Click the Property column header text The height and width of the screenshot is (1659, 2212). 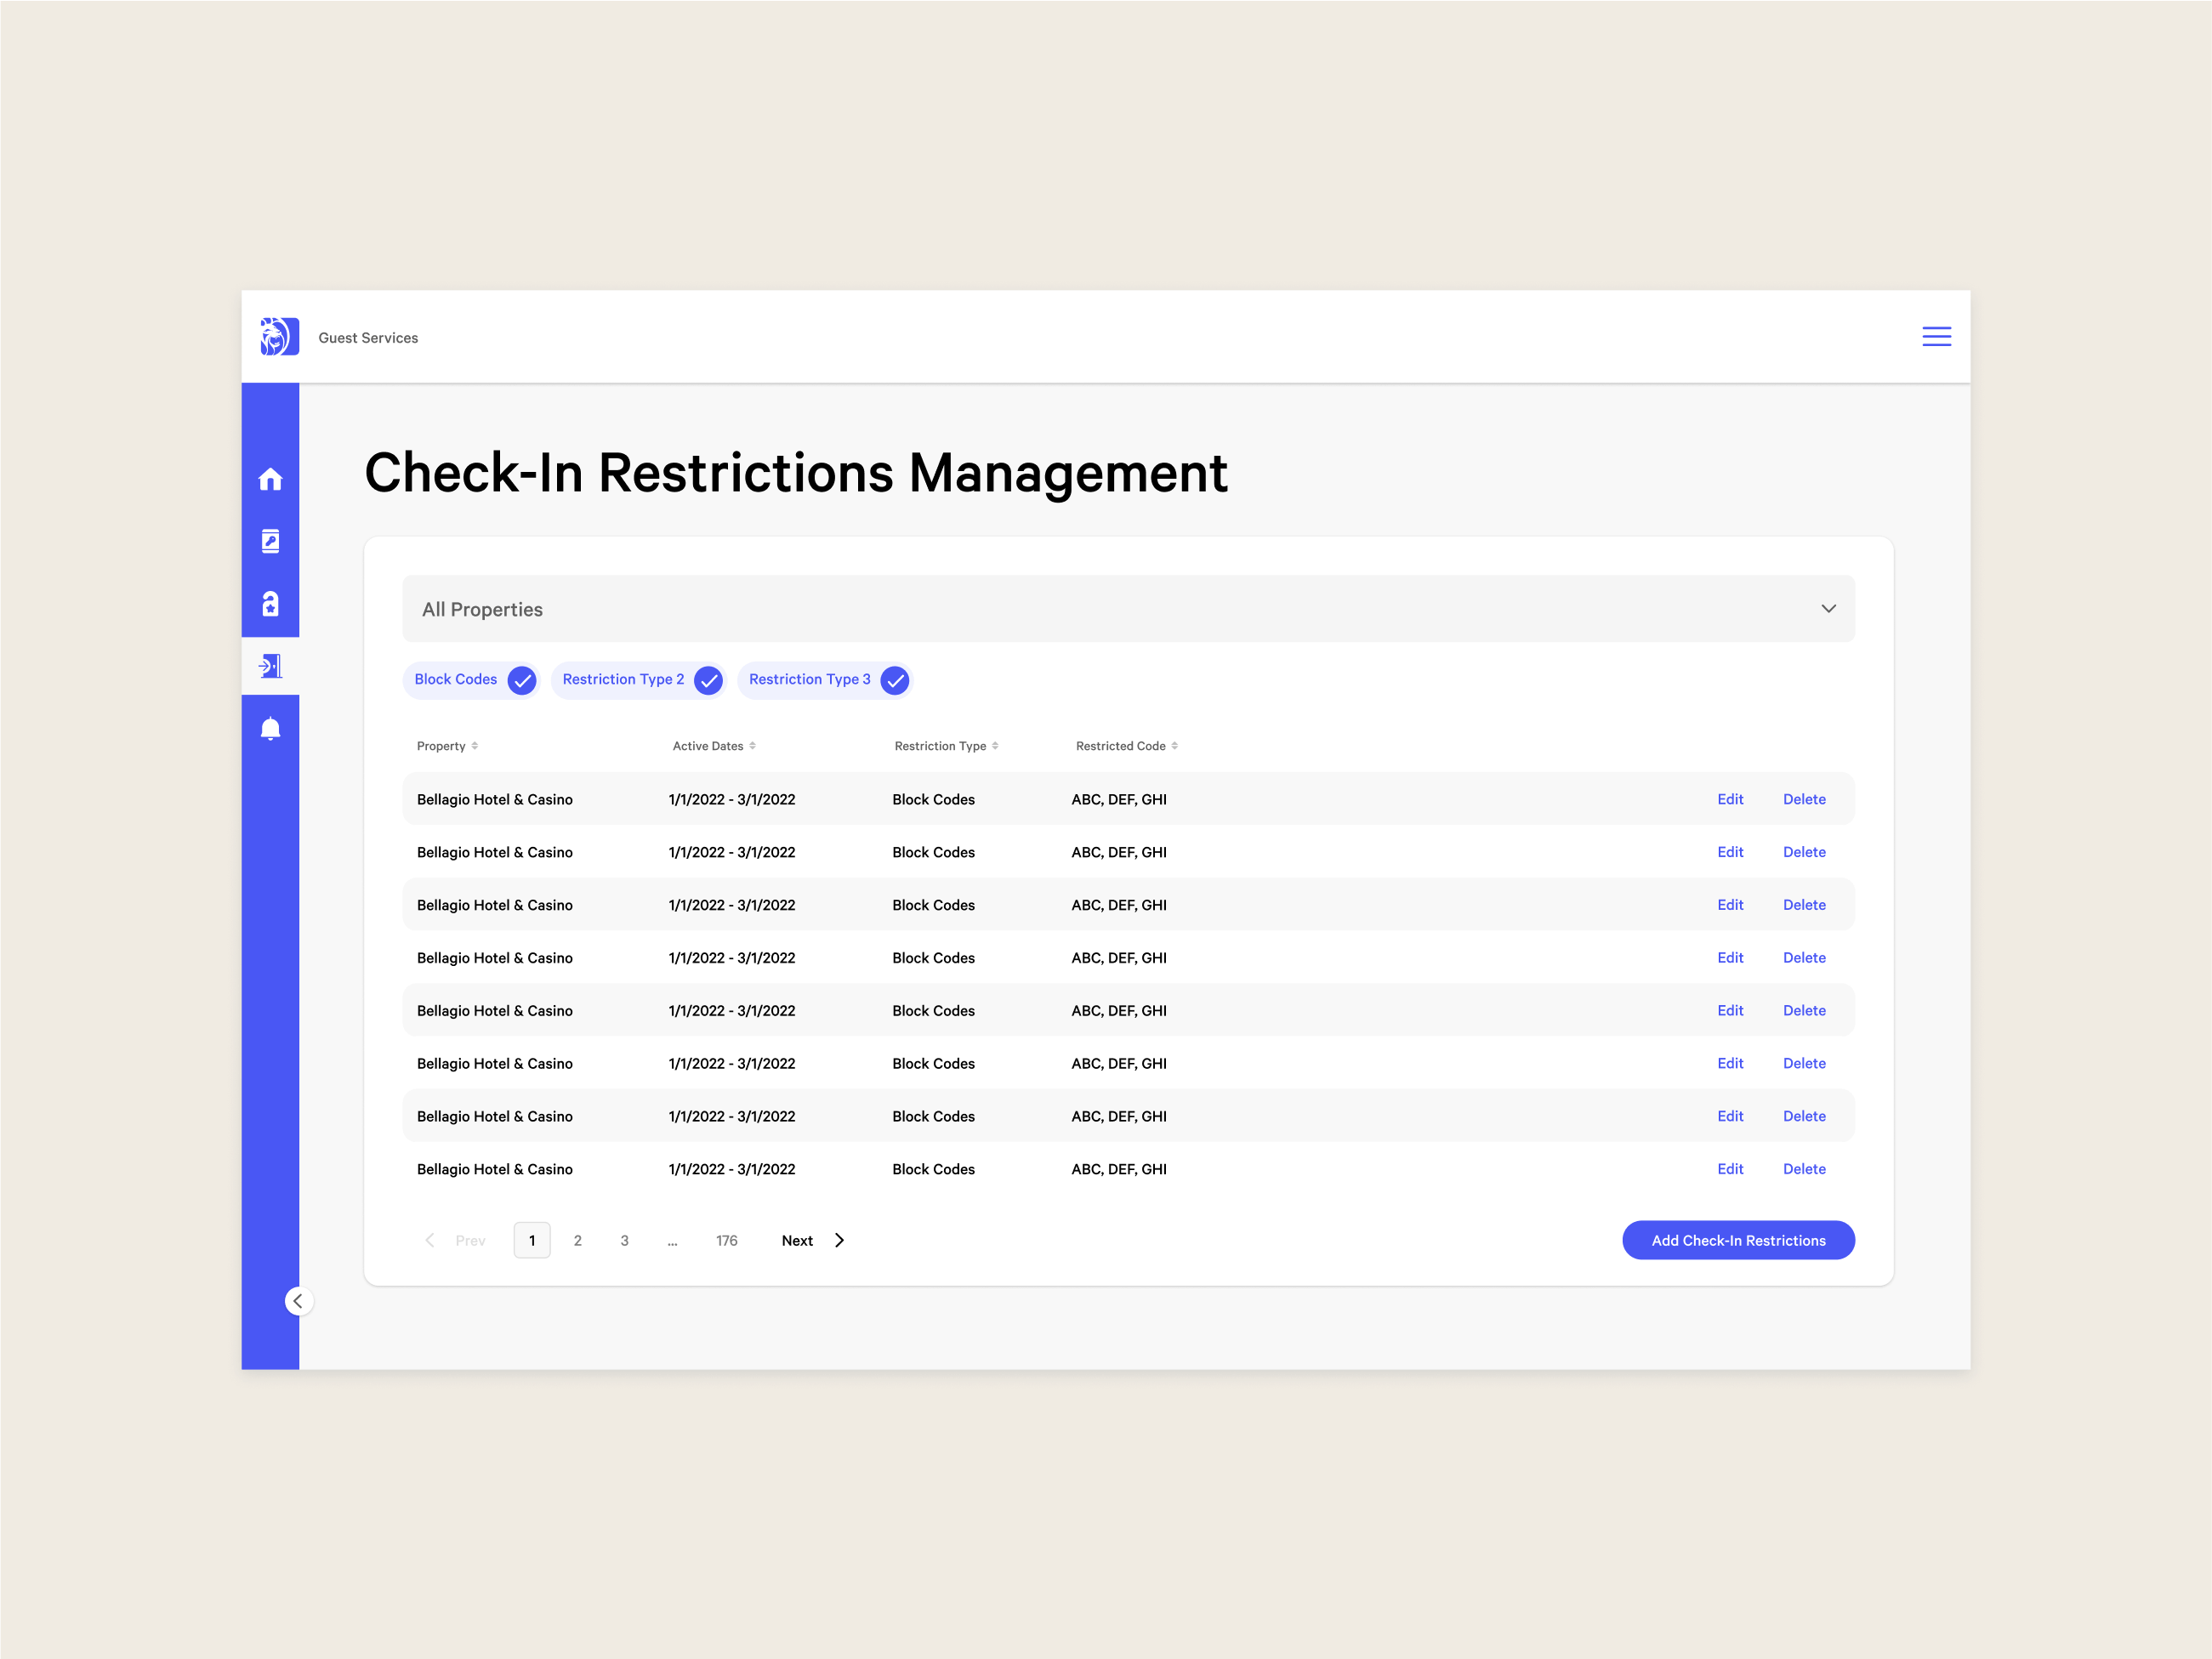coord(441,746)
